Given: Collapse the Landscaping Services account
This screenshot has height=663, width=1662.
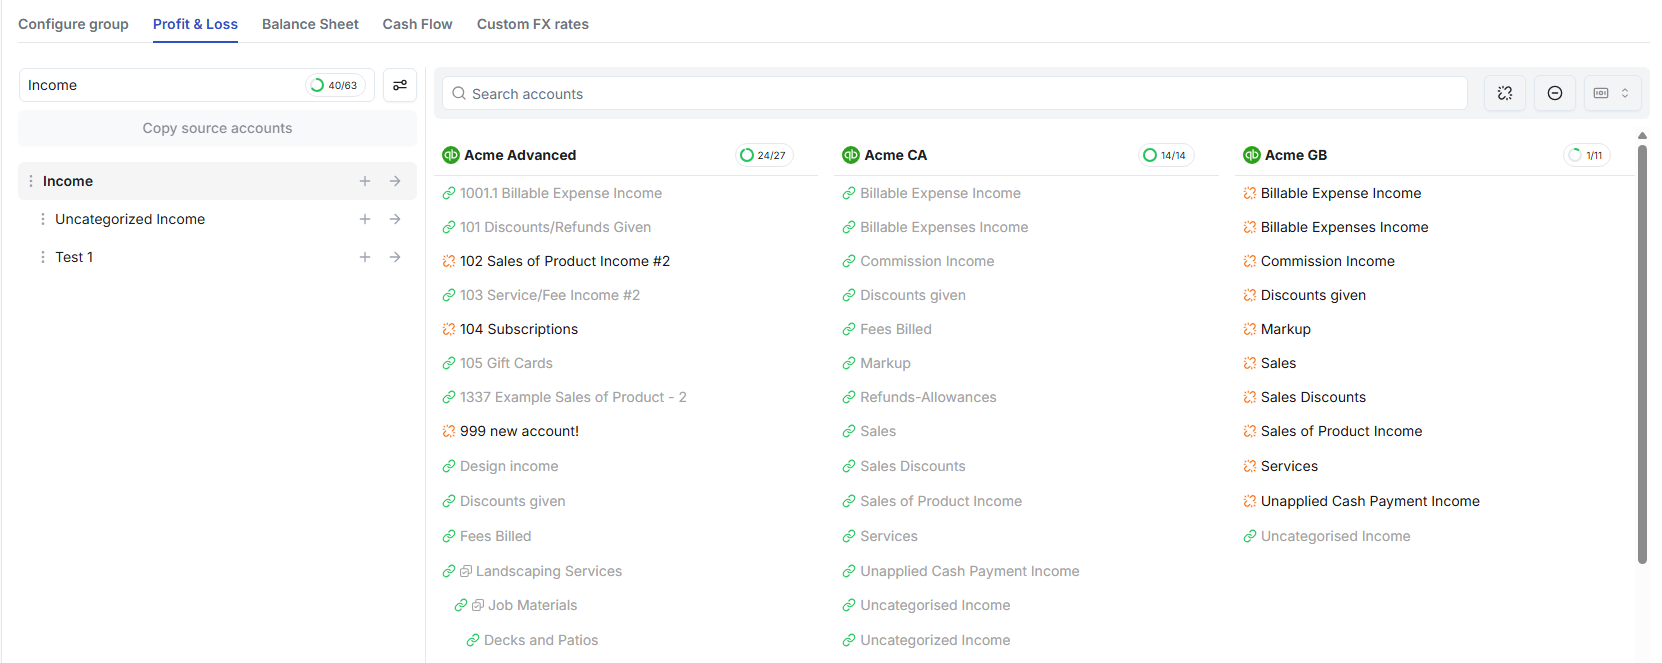Looking at the screenshot, I should click(x=466, y=571).
